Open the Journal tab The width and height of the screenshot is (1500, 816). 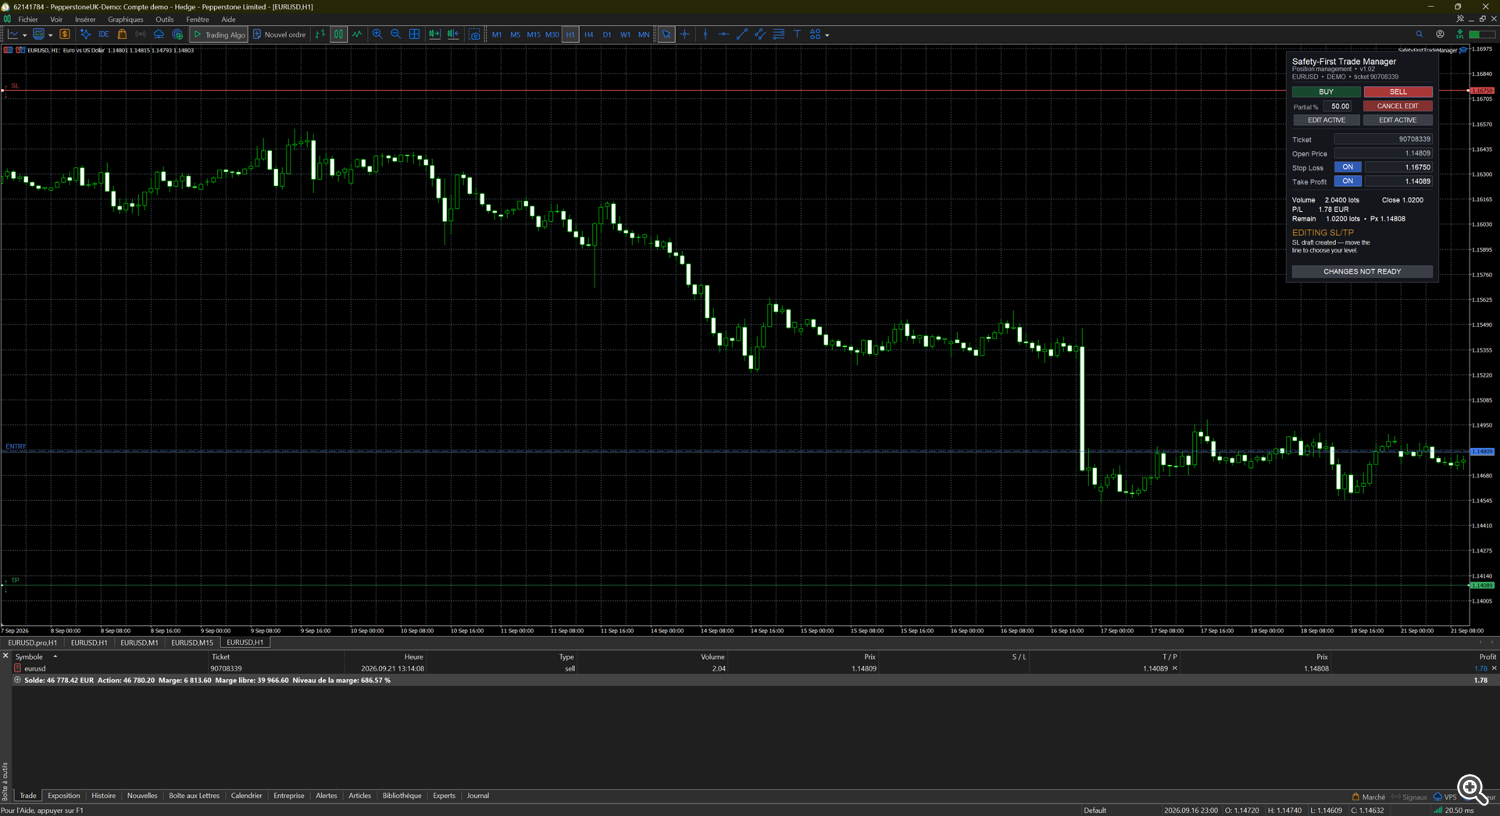pos(478,796)
